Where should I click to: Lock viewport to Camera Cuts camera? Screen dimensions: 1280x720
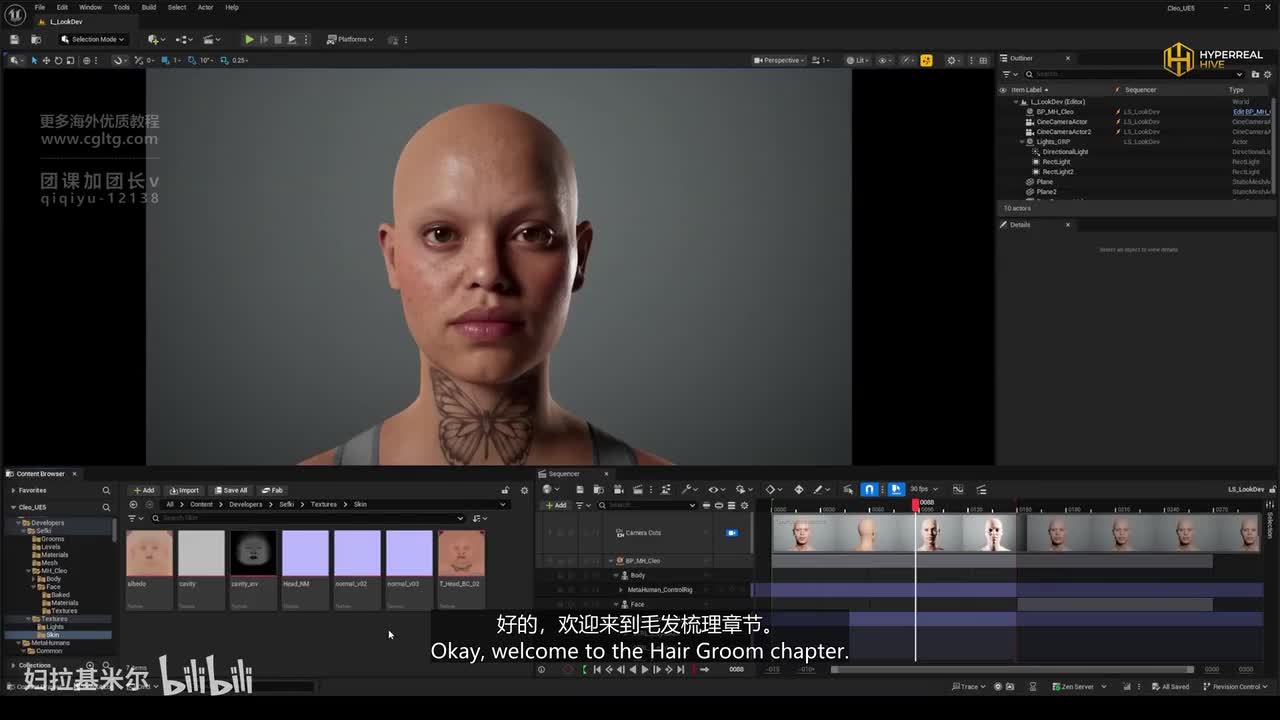point(732,533)
